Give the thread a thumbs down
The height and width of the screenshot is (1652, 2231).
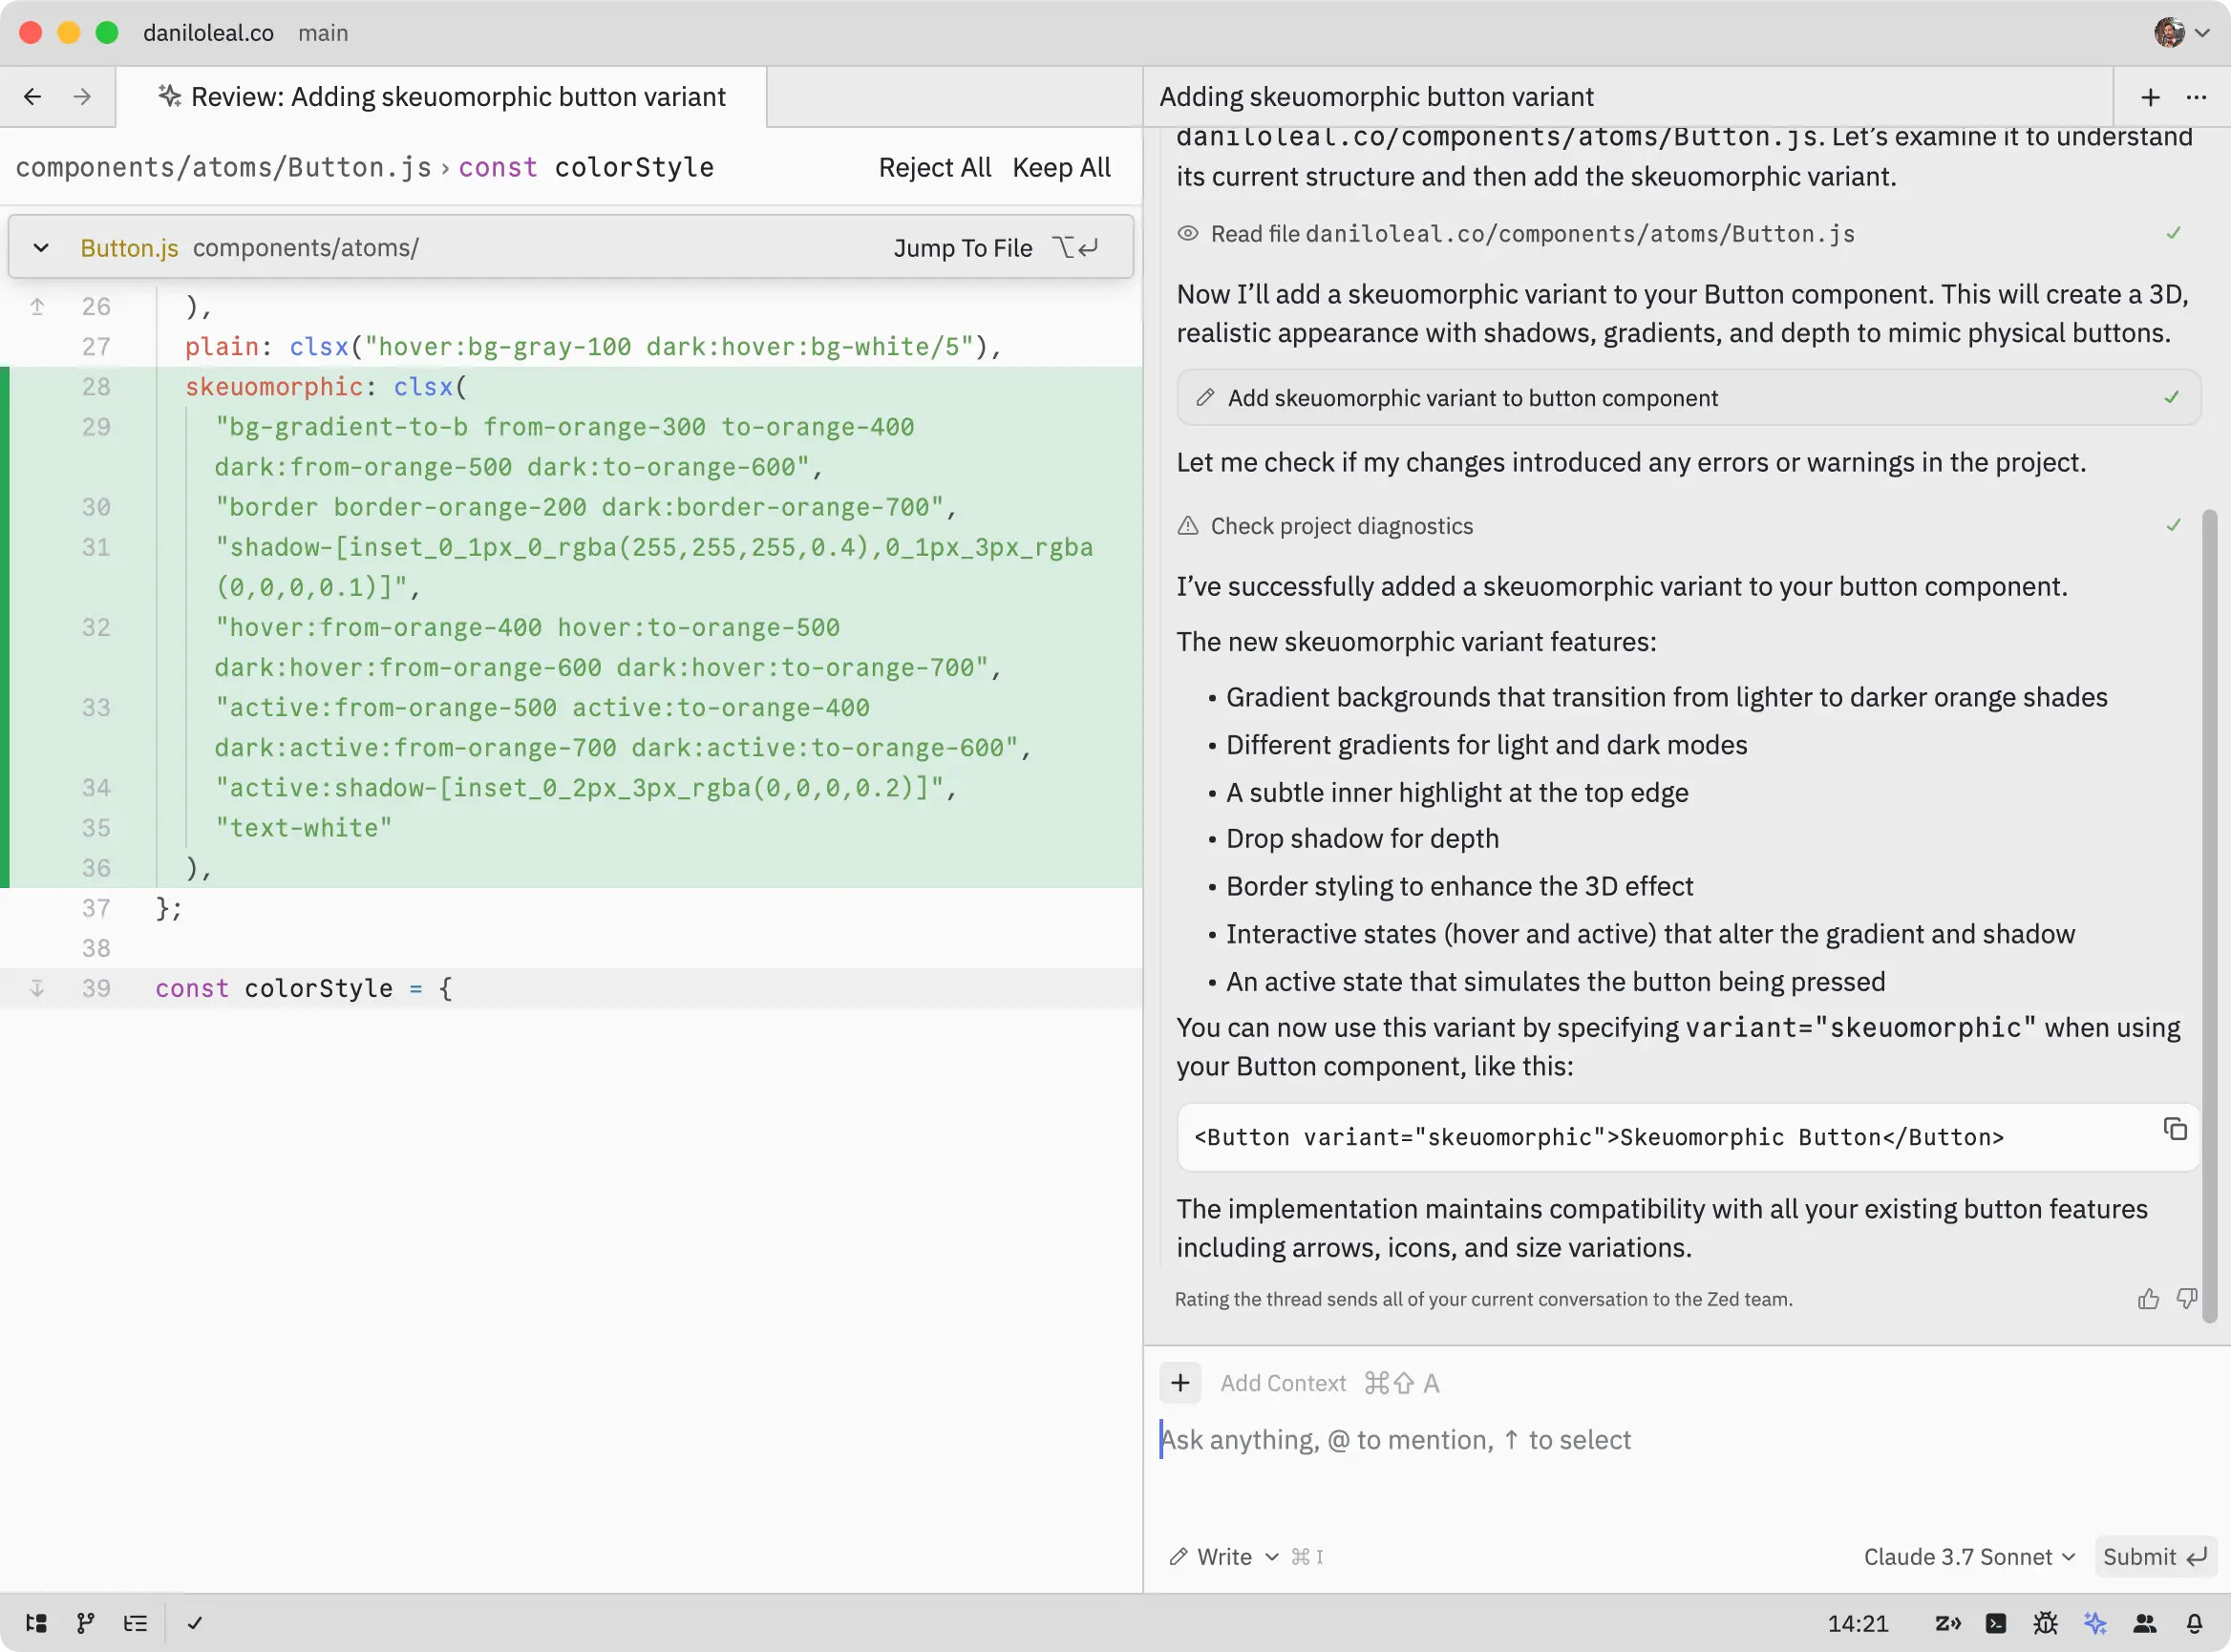pyautogui.click(x=2187, y=1298)
